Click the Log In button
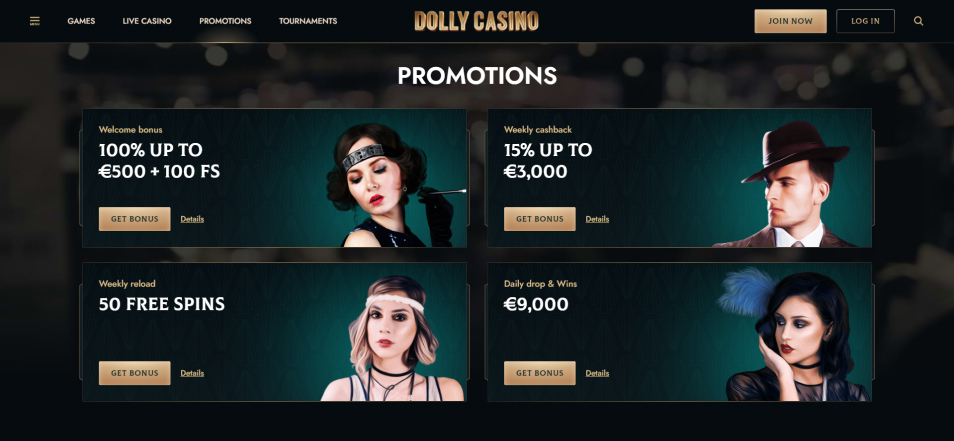 tap(865, 21)
